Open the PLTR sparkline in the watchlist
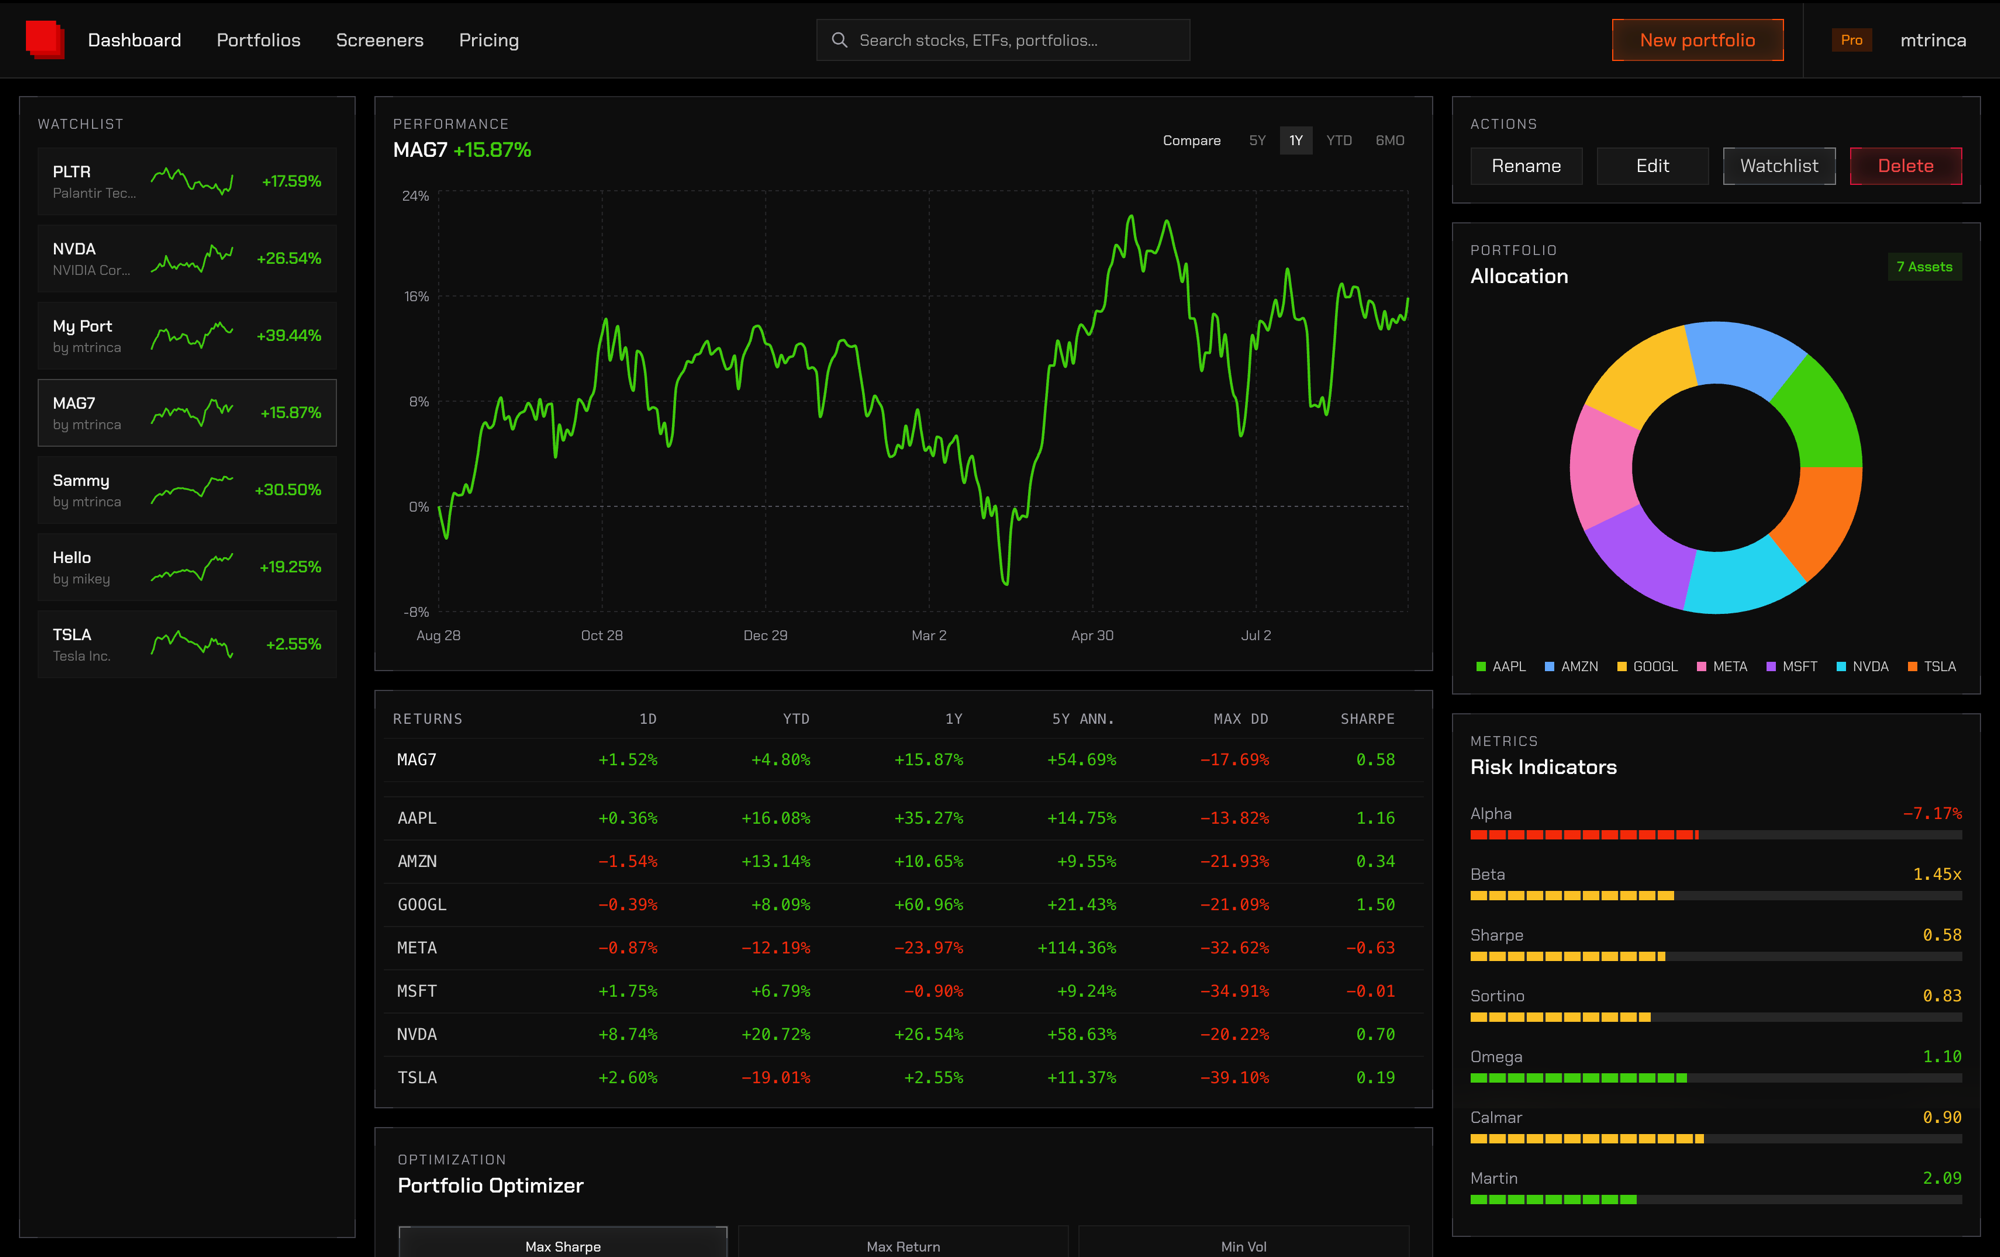 click(192, 181)
